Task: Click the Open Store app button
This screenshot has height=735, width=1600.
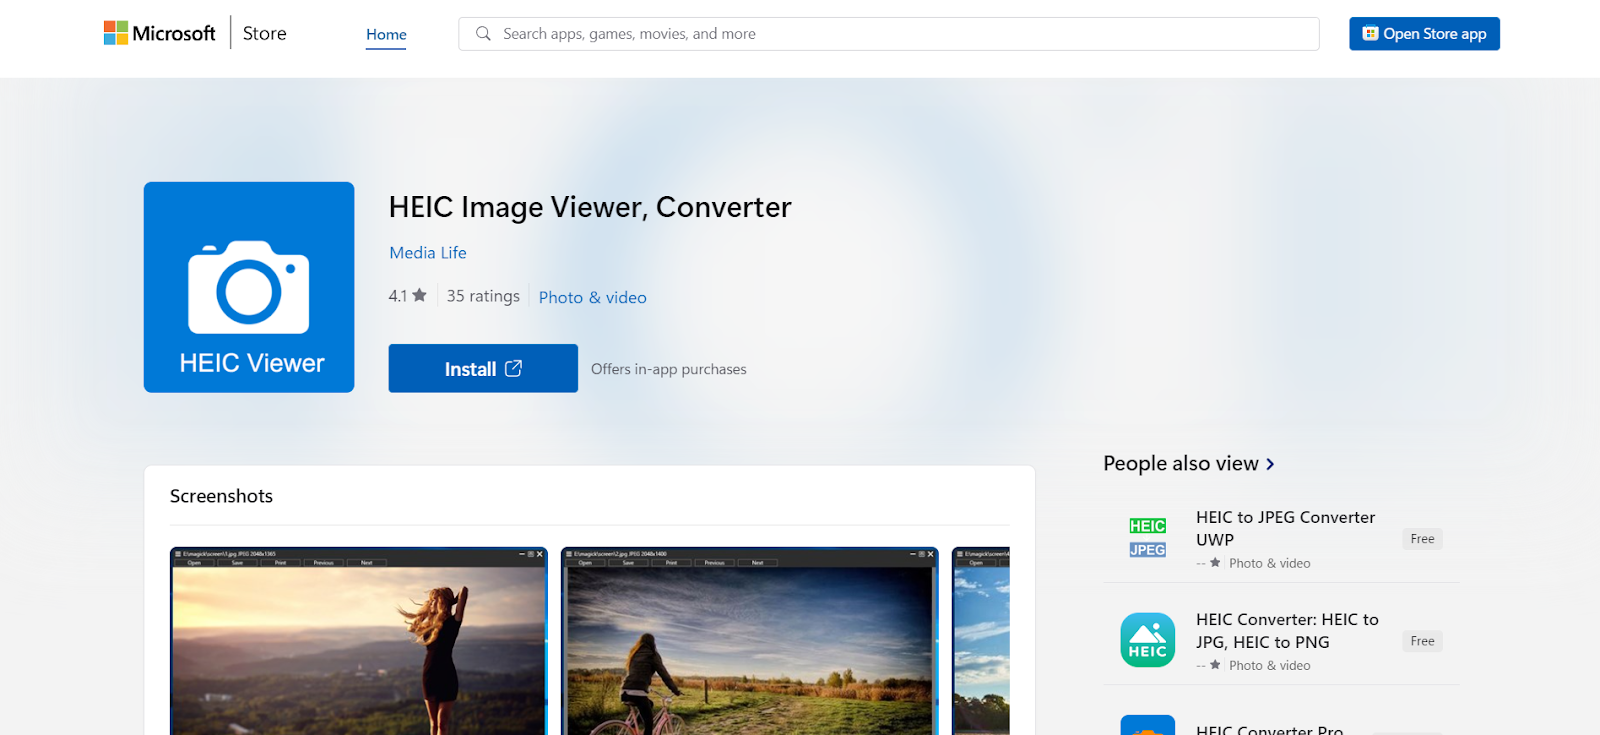Action: 1424,34
